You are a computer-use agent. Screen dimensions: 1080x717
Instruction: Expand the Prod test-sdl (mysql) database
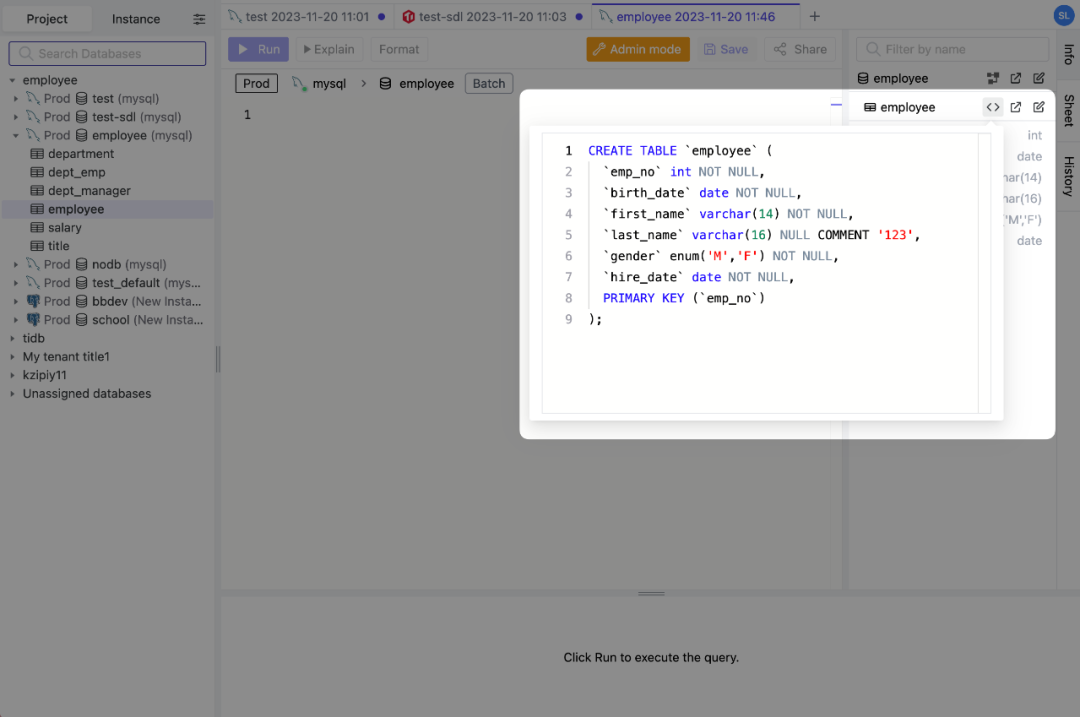point(16,117)
